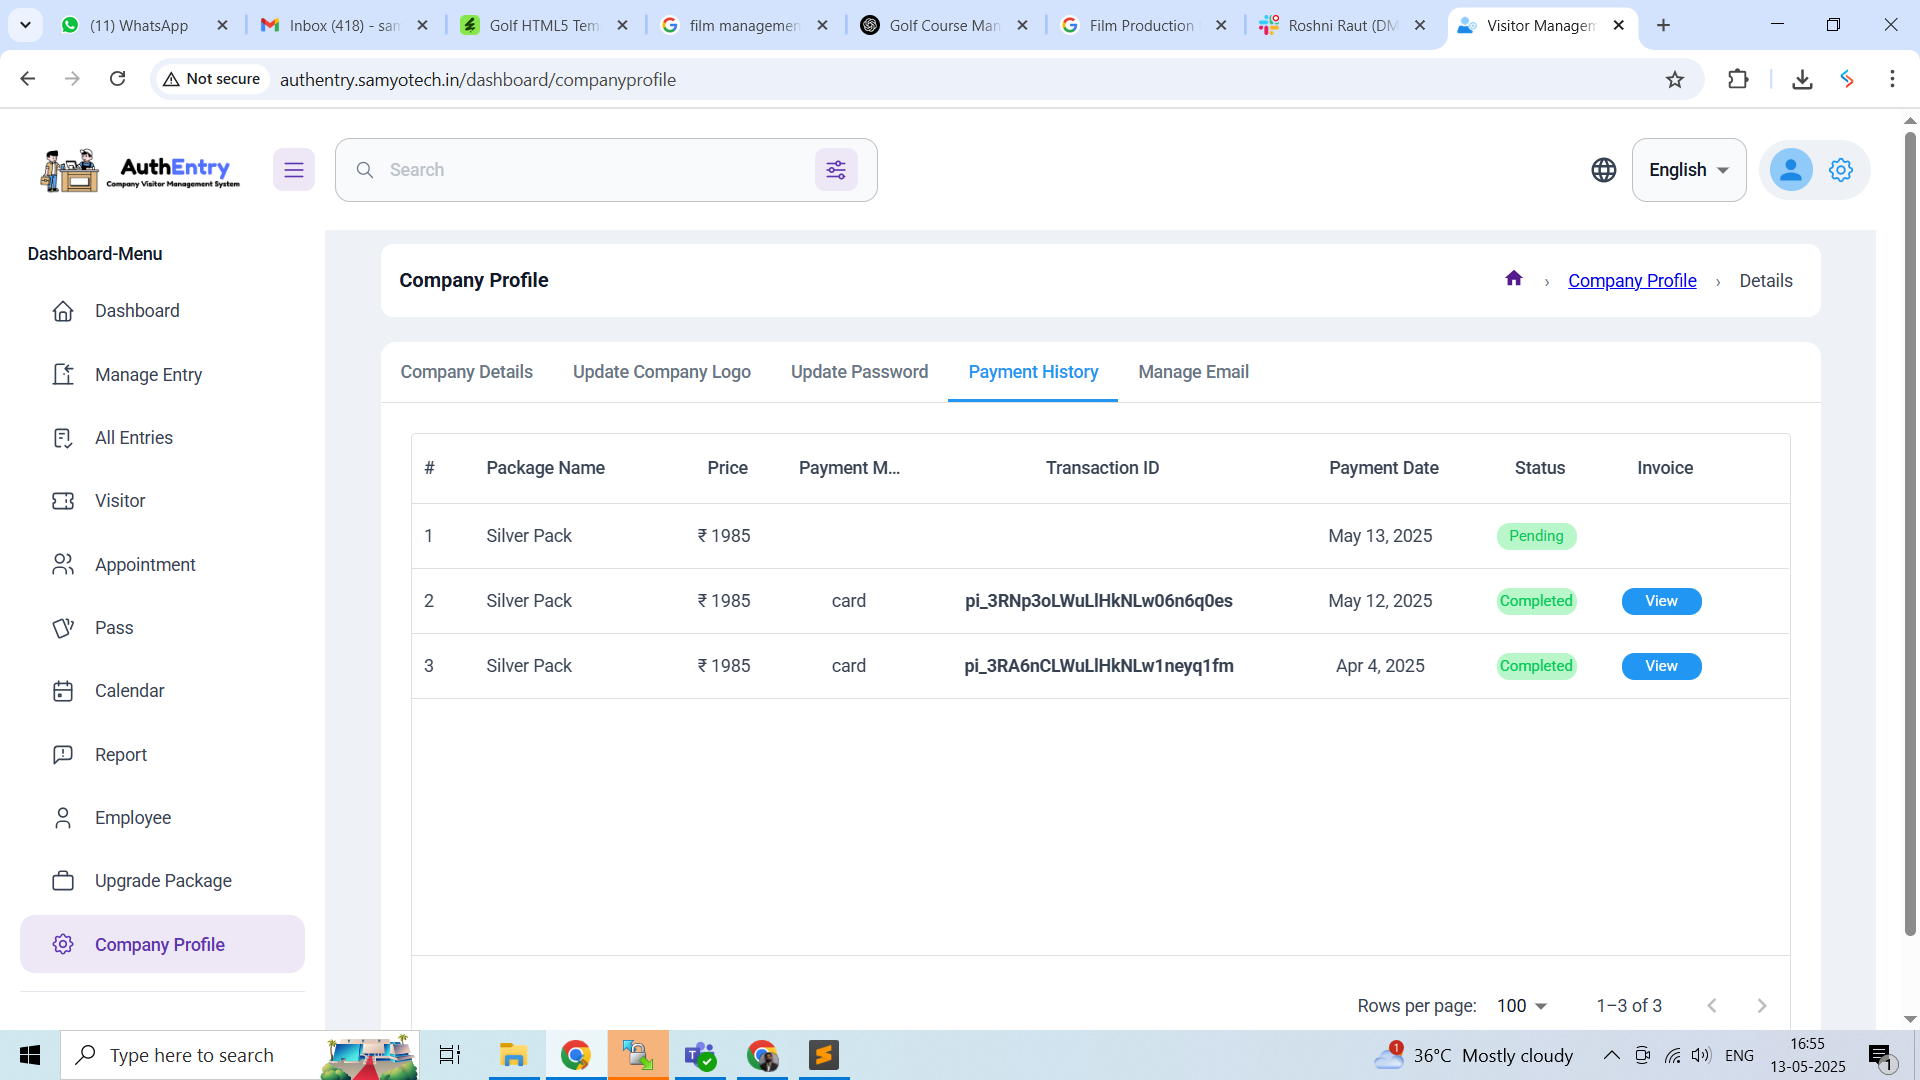The width and height of the screenshot is (1920, 1080).
Task: Open the Manage Email tab
Action: (1193, 371)
